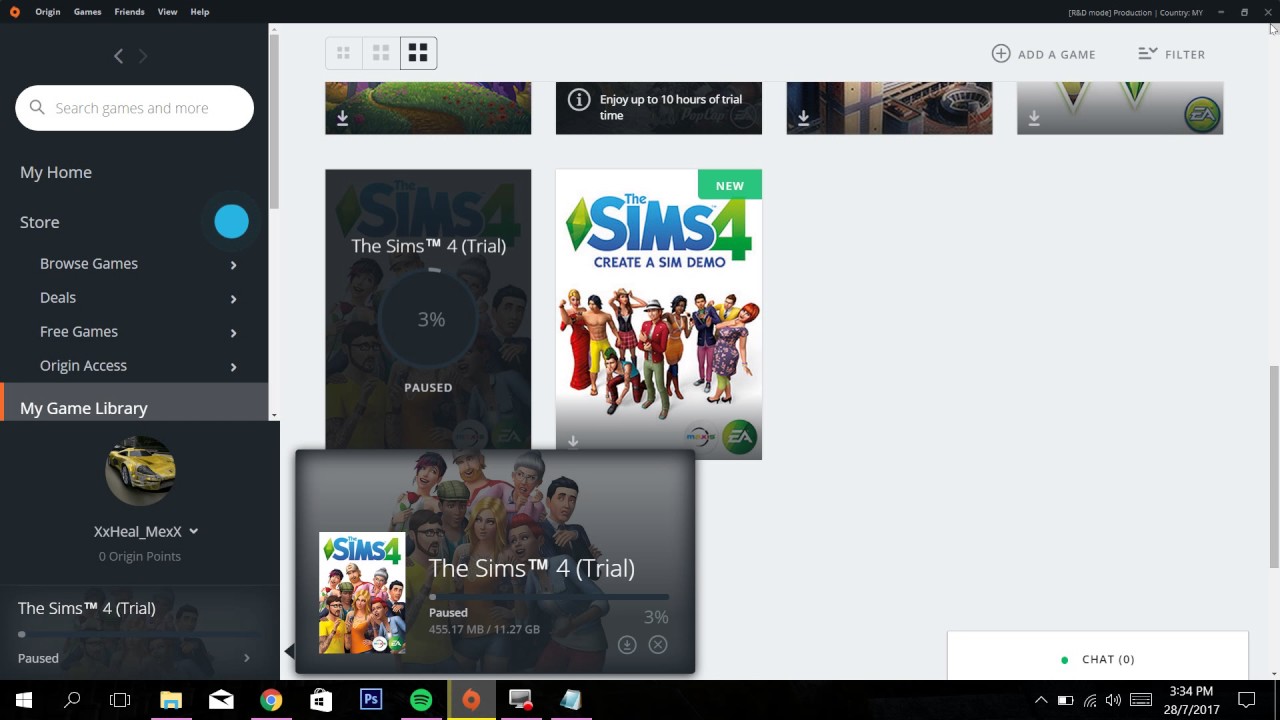Open the FILTER panel

click(1171, 54)
